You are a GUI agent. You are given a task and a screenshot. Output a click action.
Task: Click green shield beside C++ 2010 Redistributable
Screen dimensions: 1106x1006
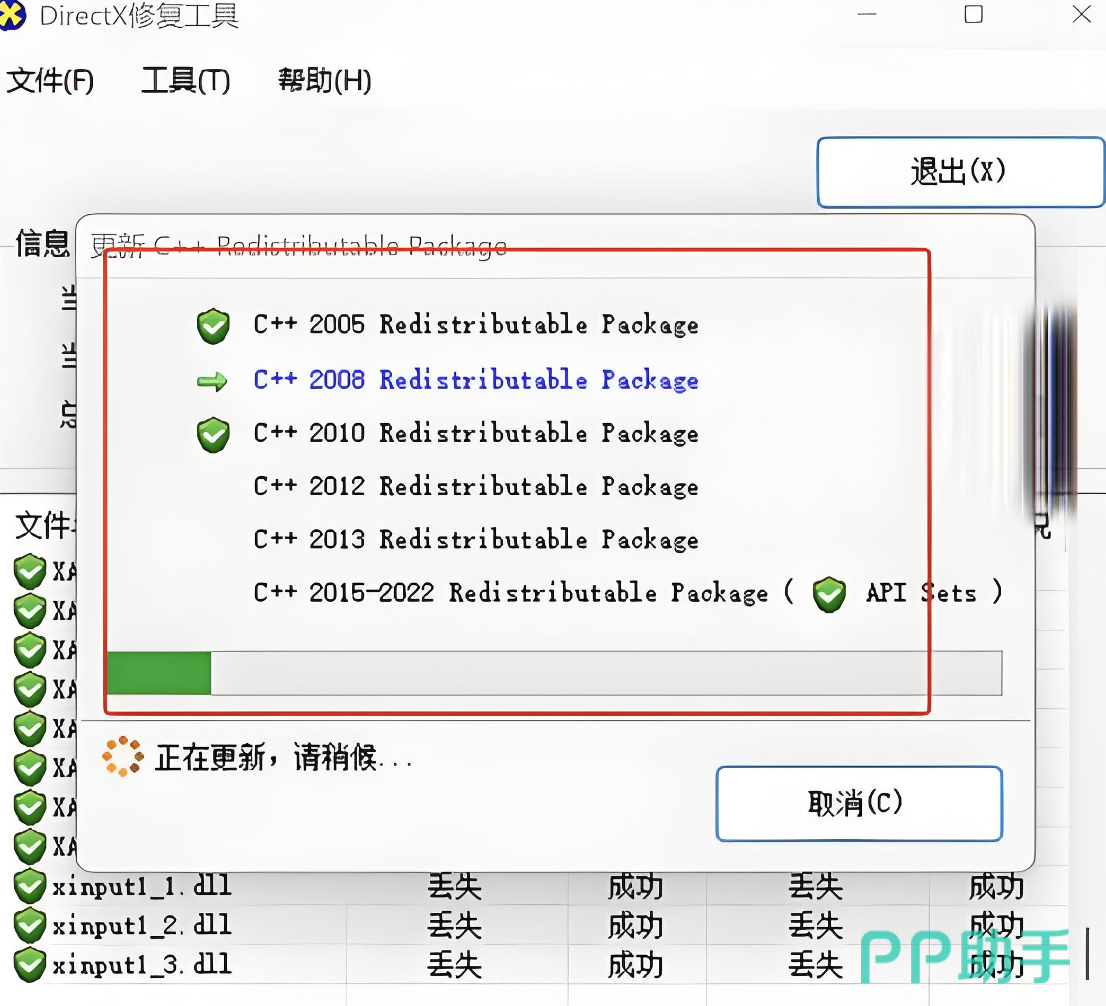[x=213, y=434]
